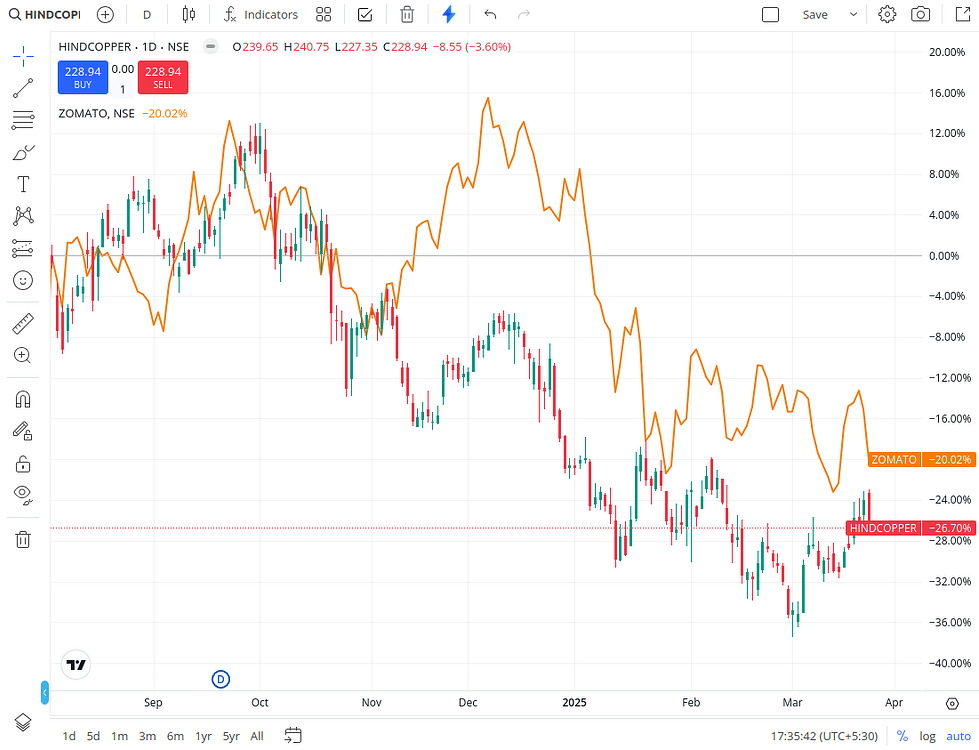Click the blue D dividend marker on the timeline

pyautogui.click(x=220, y=679)
